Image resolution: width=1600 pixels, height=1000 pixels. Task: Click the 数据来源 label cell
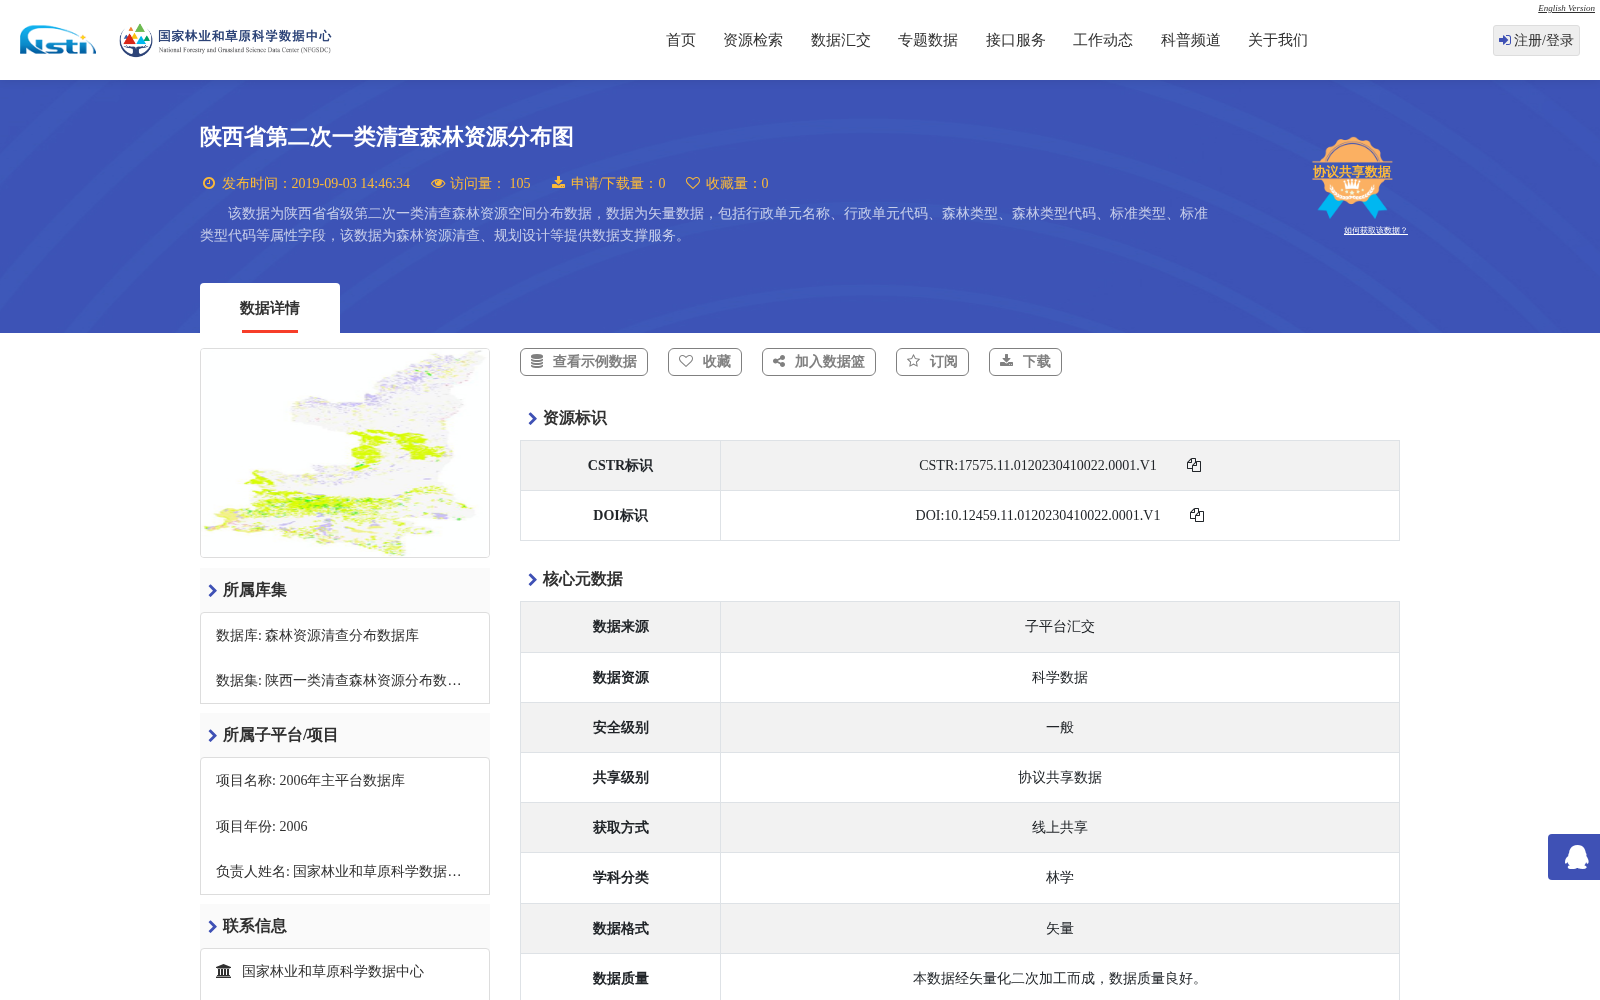(x=620, y=627)
